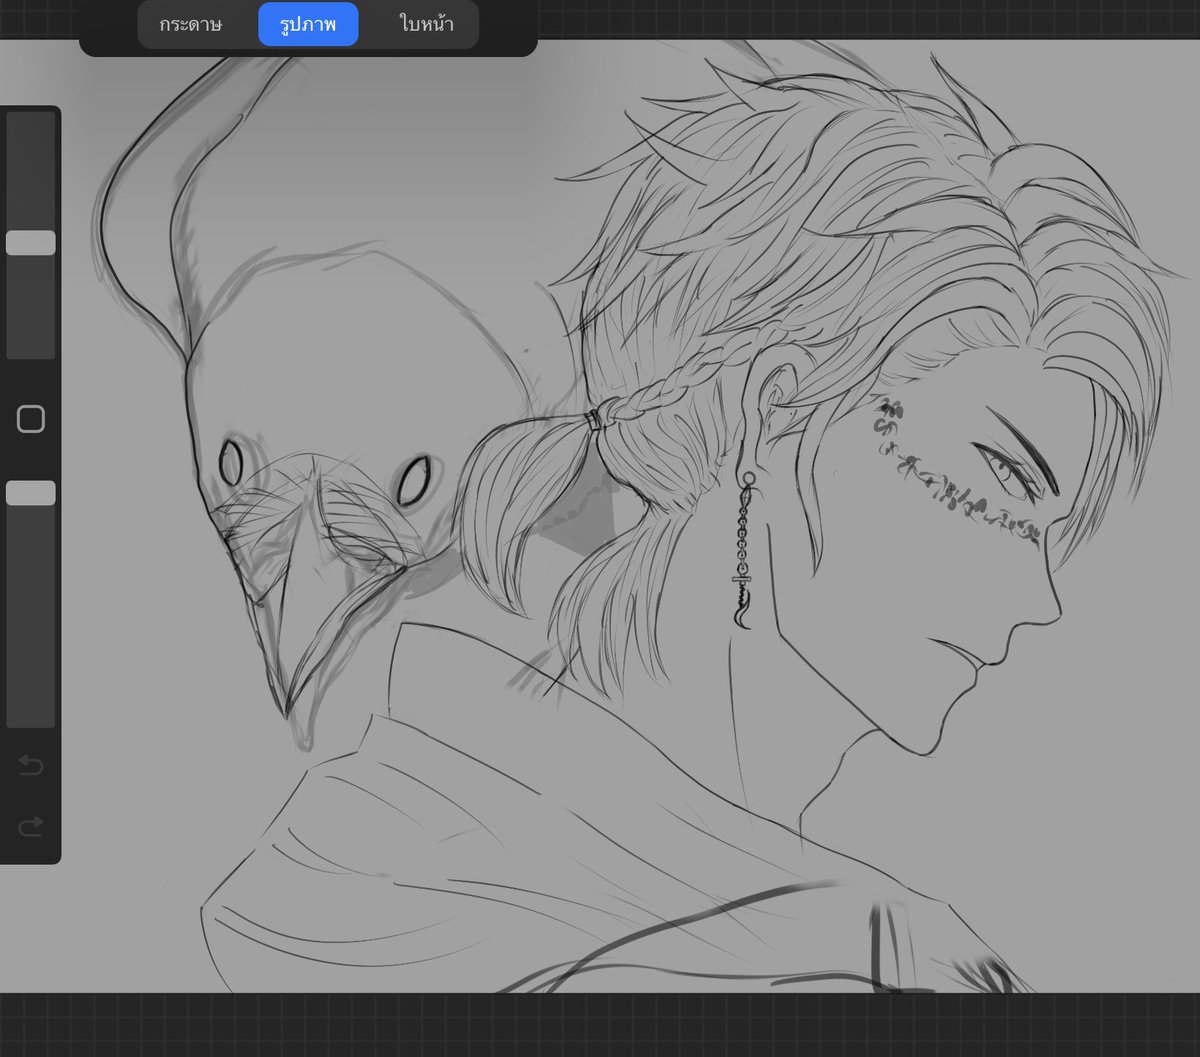Image resolution: width=1200 pixels, height=1057 pixels.
Task: Click the undo arrow in sidebar
Action: pyautogui.click(x=31, y=767)
